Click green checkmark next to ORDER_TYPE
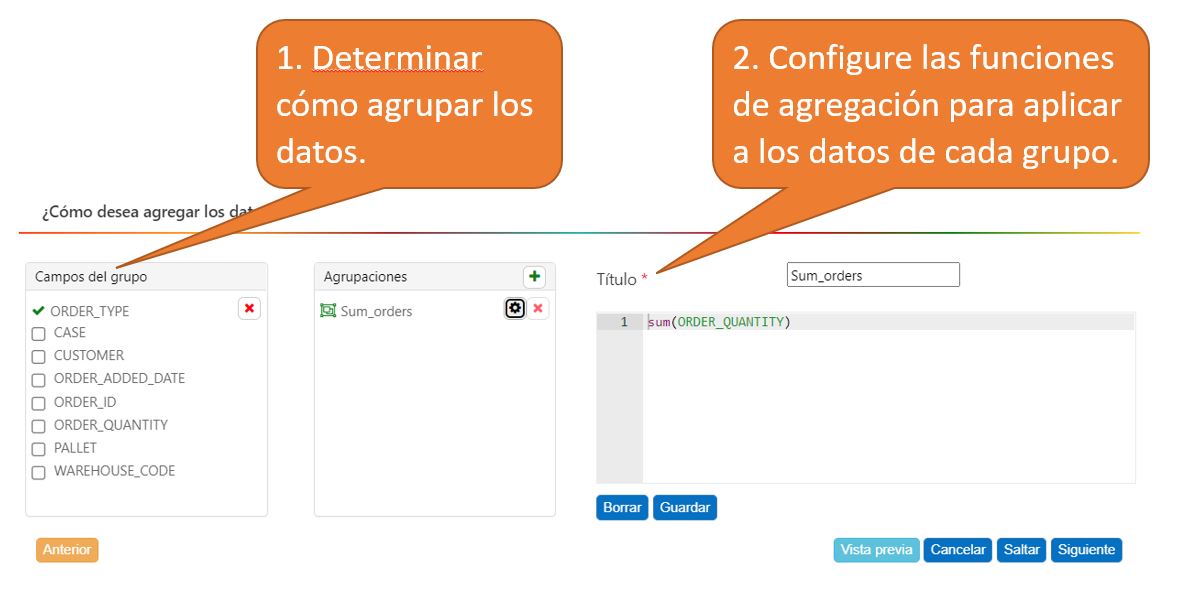Screen dimensions: 1177x597 click(38, 311)
